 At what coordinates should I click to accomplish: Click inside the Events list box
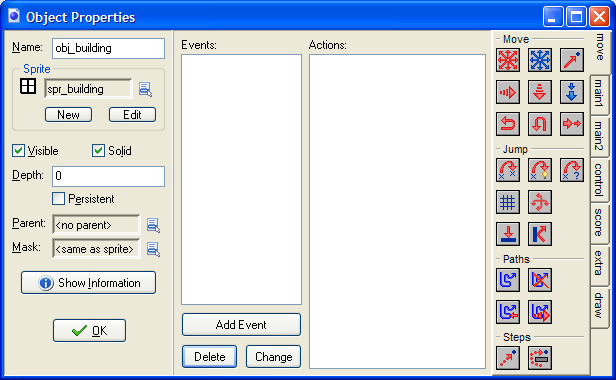[x=241, y=180]
